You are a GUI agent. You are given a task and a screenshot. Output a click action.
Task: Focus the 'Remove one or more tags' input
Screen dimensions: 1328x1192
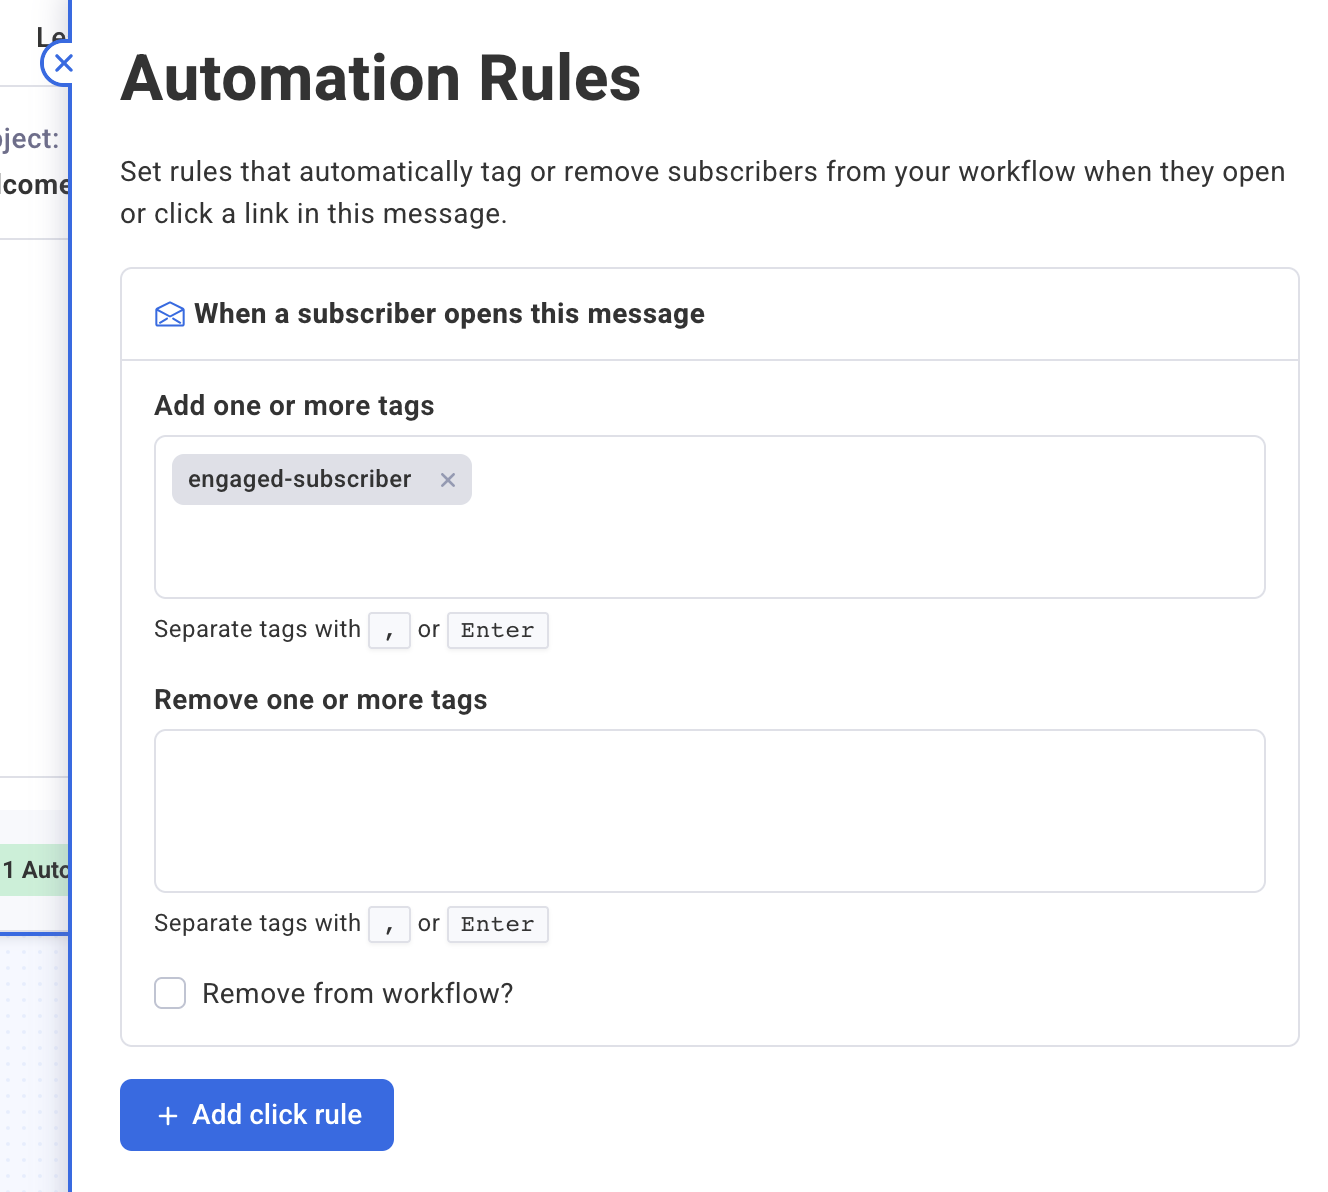(709, 811)
